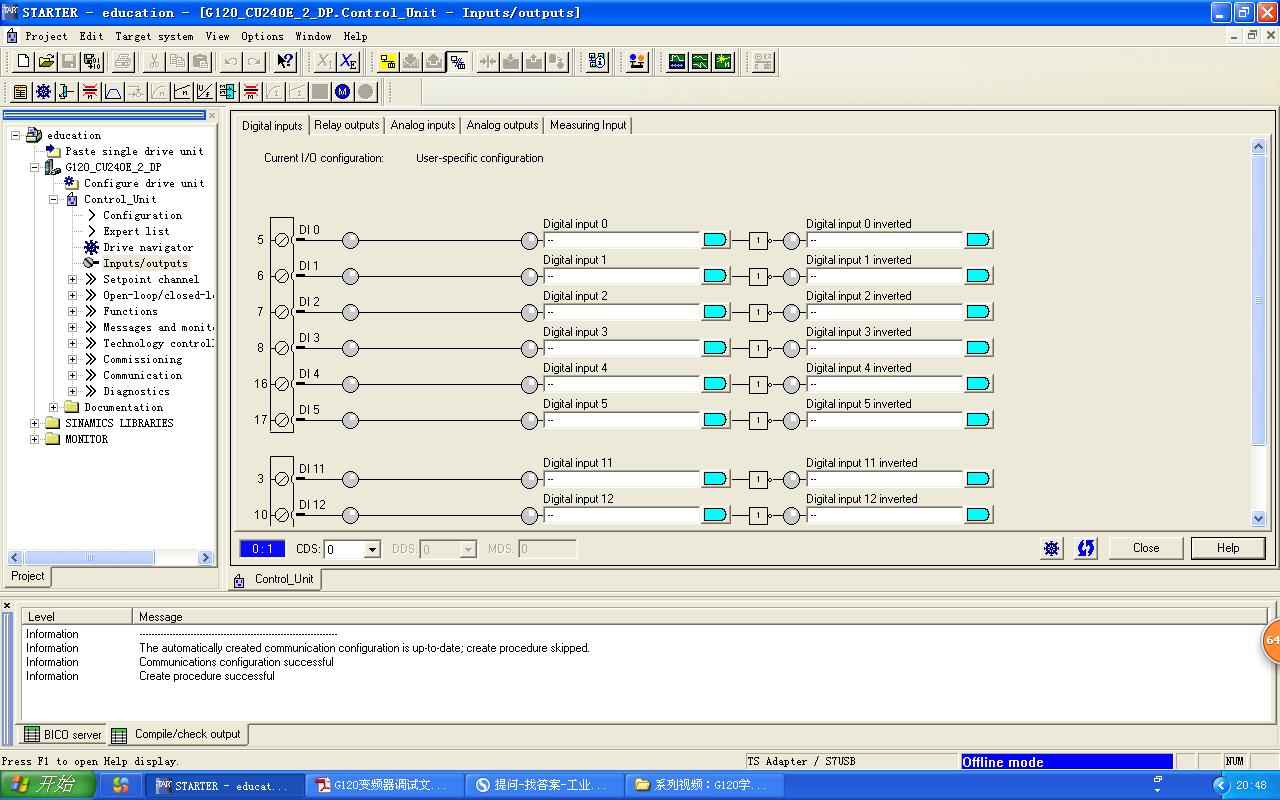Click the trapezoid ramp function toolbar icon

coord(113,92)
